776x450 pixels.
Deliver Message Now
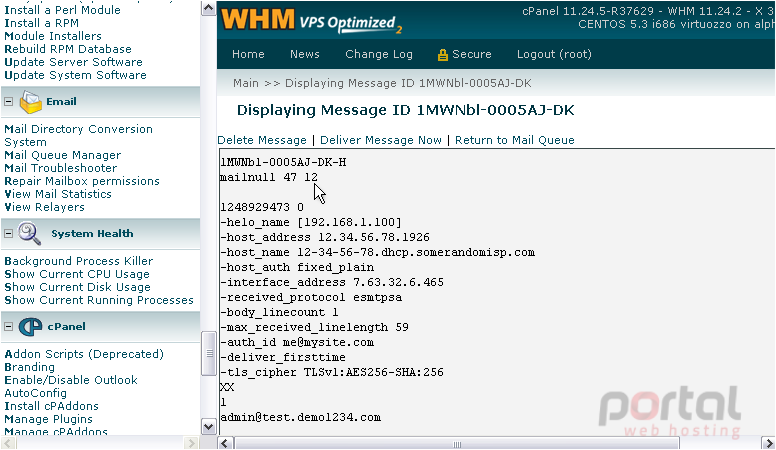381,140
